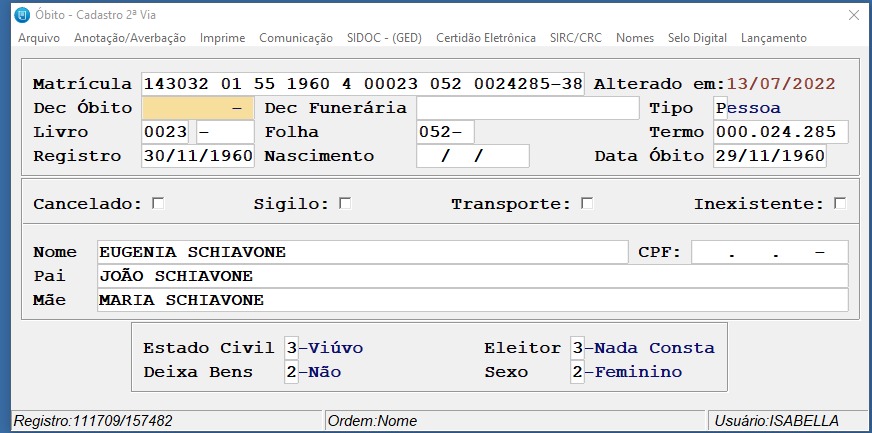872x433 pixels.
Task: Click the Óbito application icon in title bar
Action: tap(22, 16)
